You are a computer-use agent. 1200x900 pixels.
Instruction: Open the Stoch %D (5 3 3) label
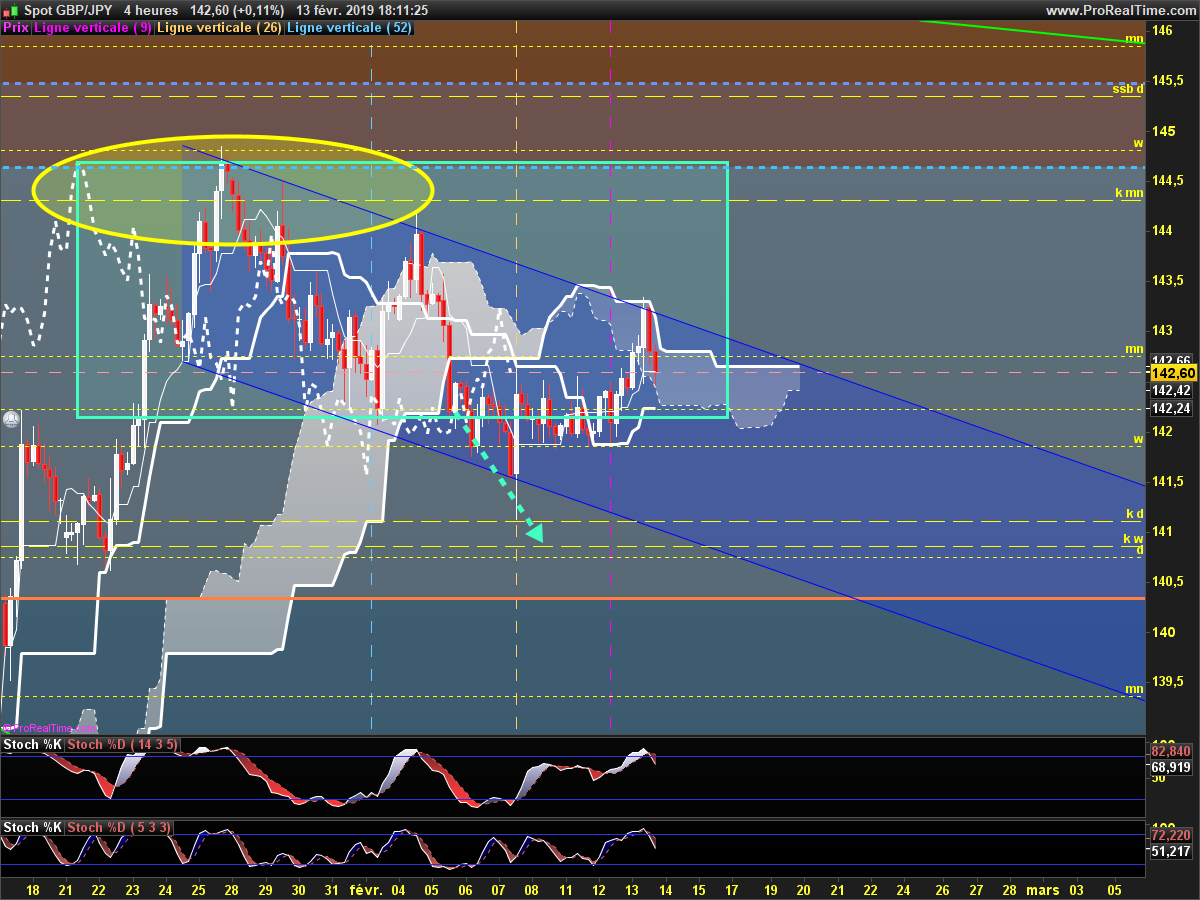point(119,828)
